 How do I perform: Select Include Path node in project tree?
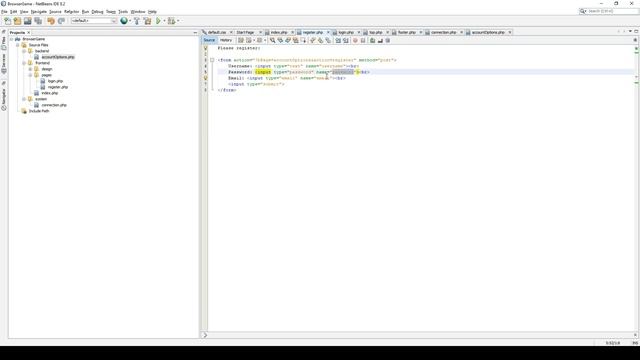tap(39, 111)
